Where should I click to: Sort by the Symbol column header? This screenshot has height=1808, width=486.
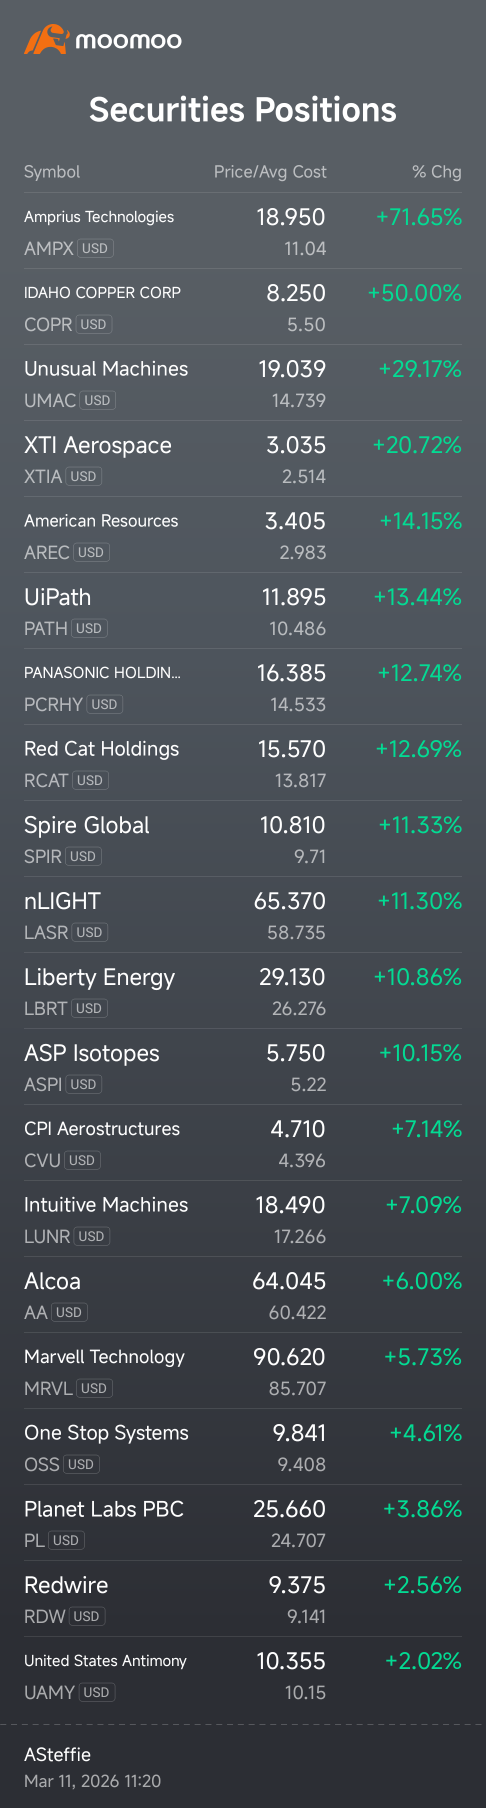(x=52, y=172)
